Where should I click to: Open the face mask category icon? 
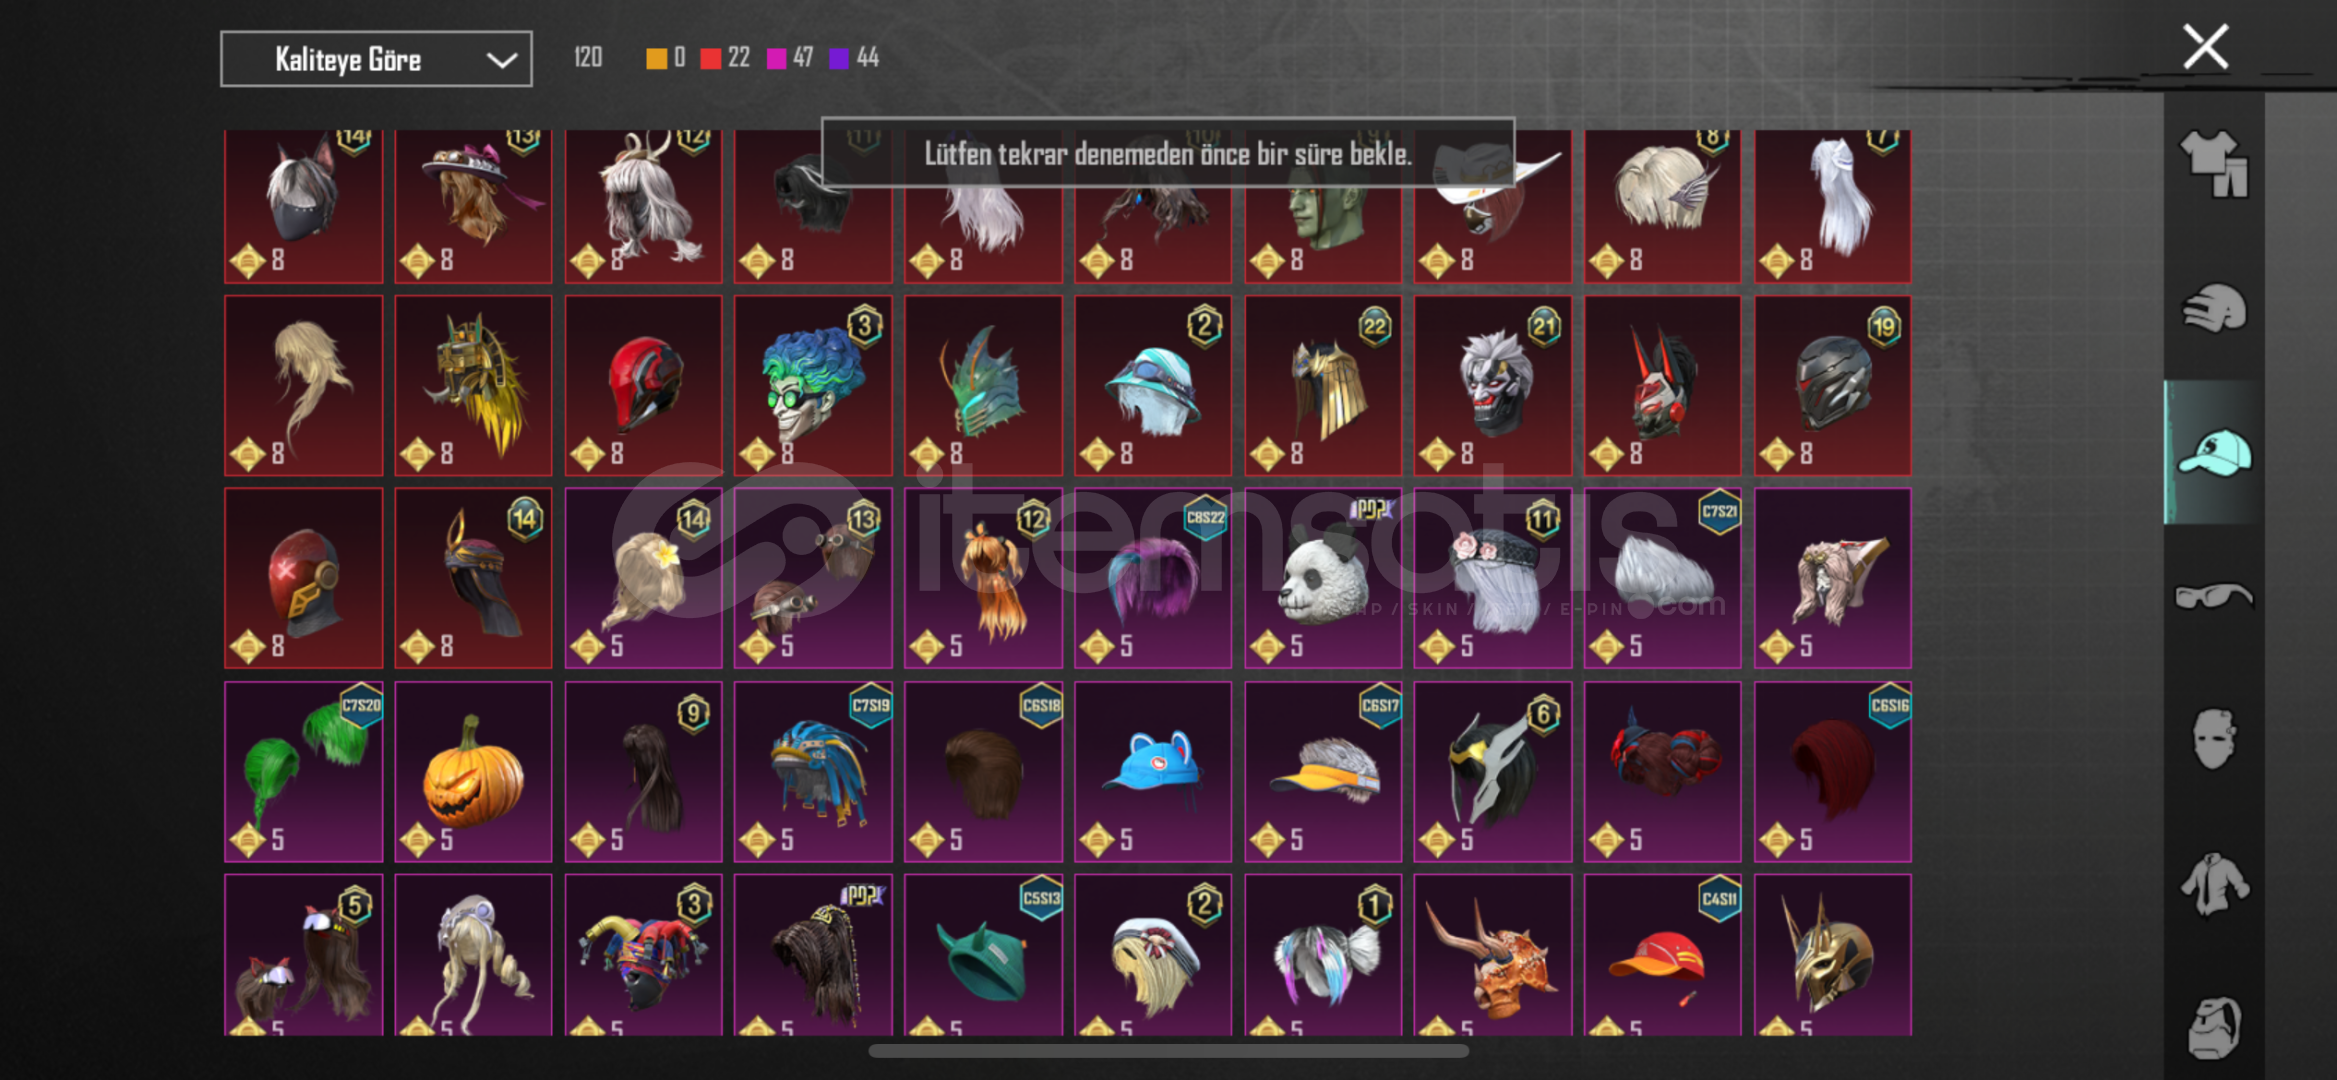(x=2214, y=740)
